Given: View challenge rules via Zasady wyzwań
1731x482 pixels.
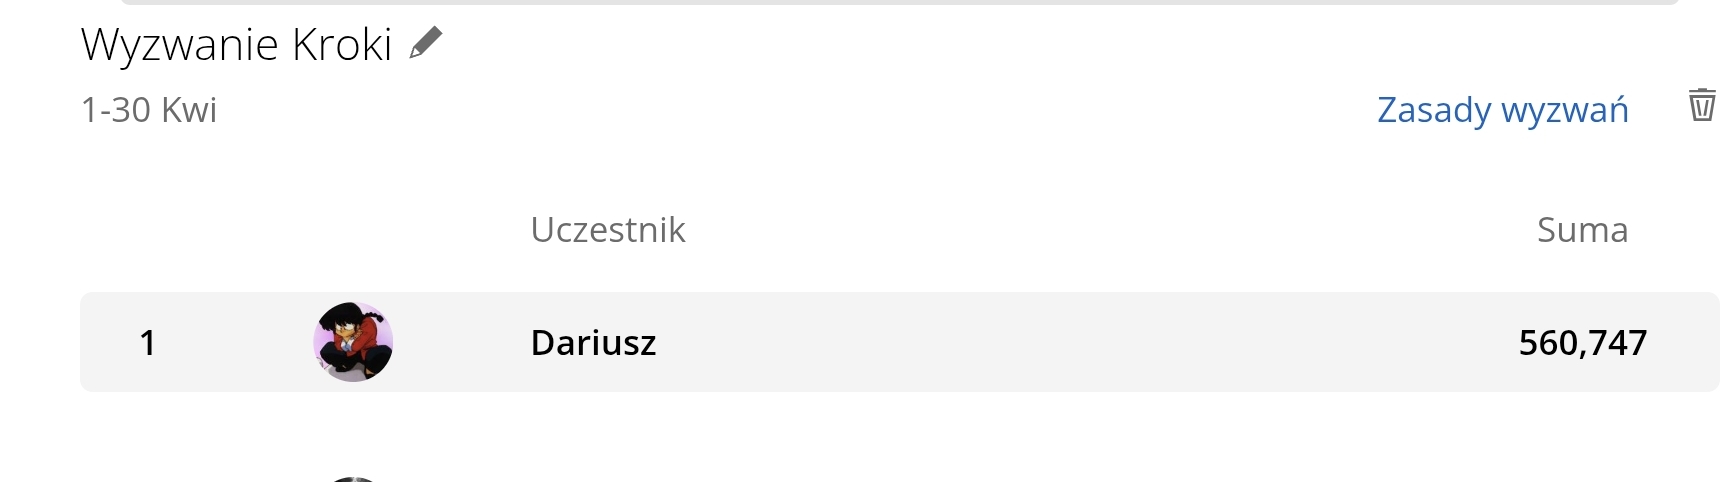Looking at the screenshot, I should (1502, 109).
